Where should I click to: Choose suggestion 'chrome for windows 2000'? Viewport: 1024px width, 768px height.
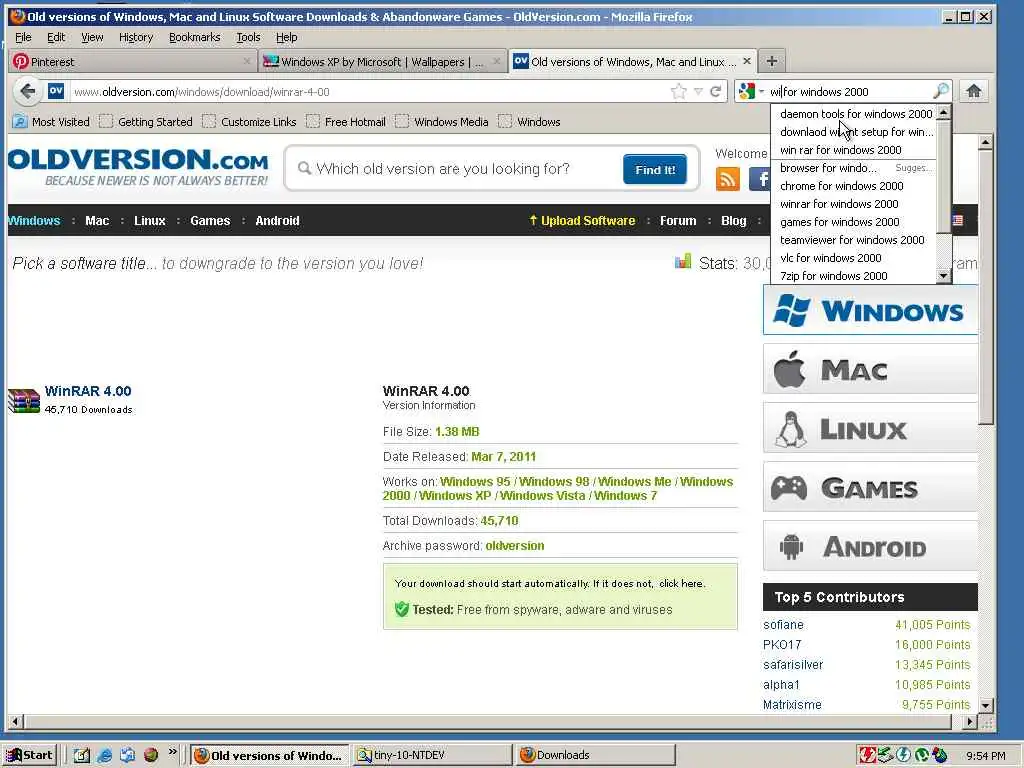(x=854, y=185)
